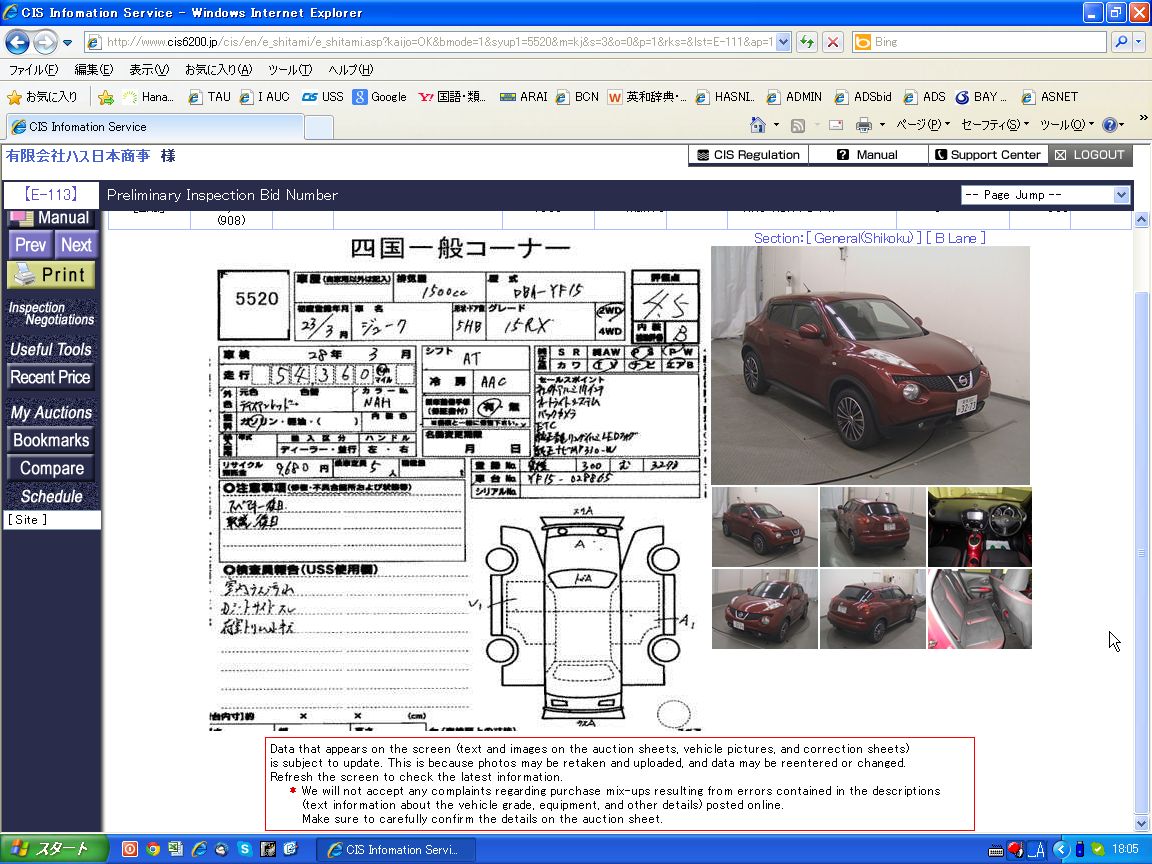Click the Stop loading X icon
The width and height of the screenshot is (1152, 864).
(832, 42)
